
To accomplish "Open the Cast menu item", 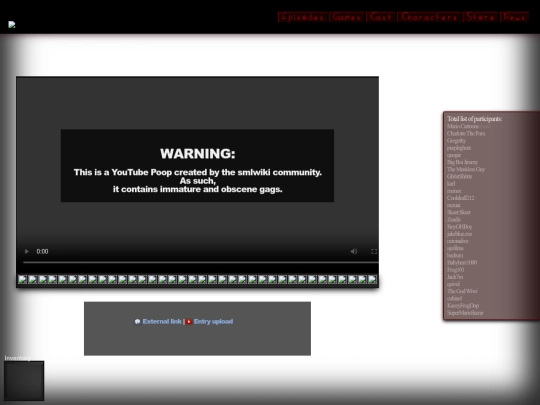I will [381, 17].
